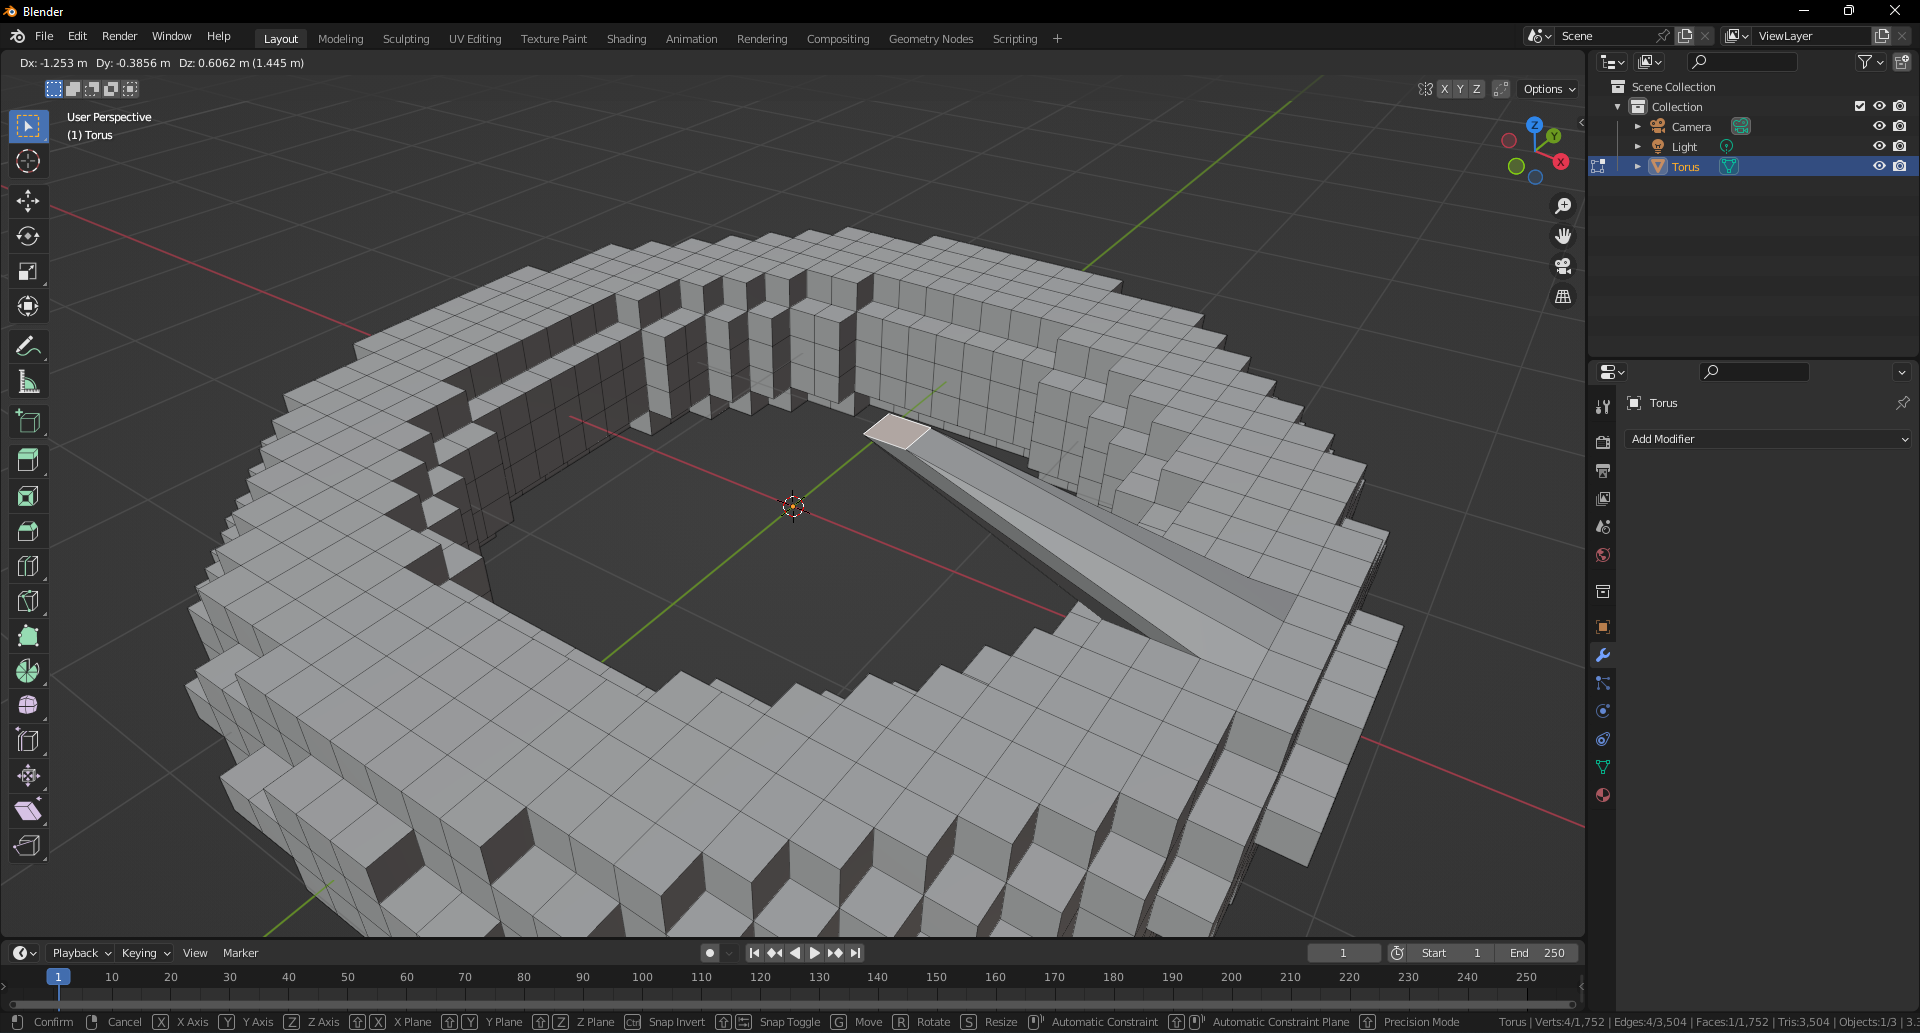Image resolution: width=1920 pixels, height=1033 pixels.
Task: Select the Annotate tool
Action: click(28, 347)
